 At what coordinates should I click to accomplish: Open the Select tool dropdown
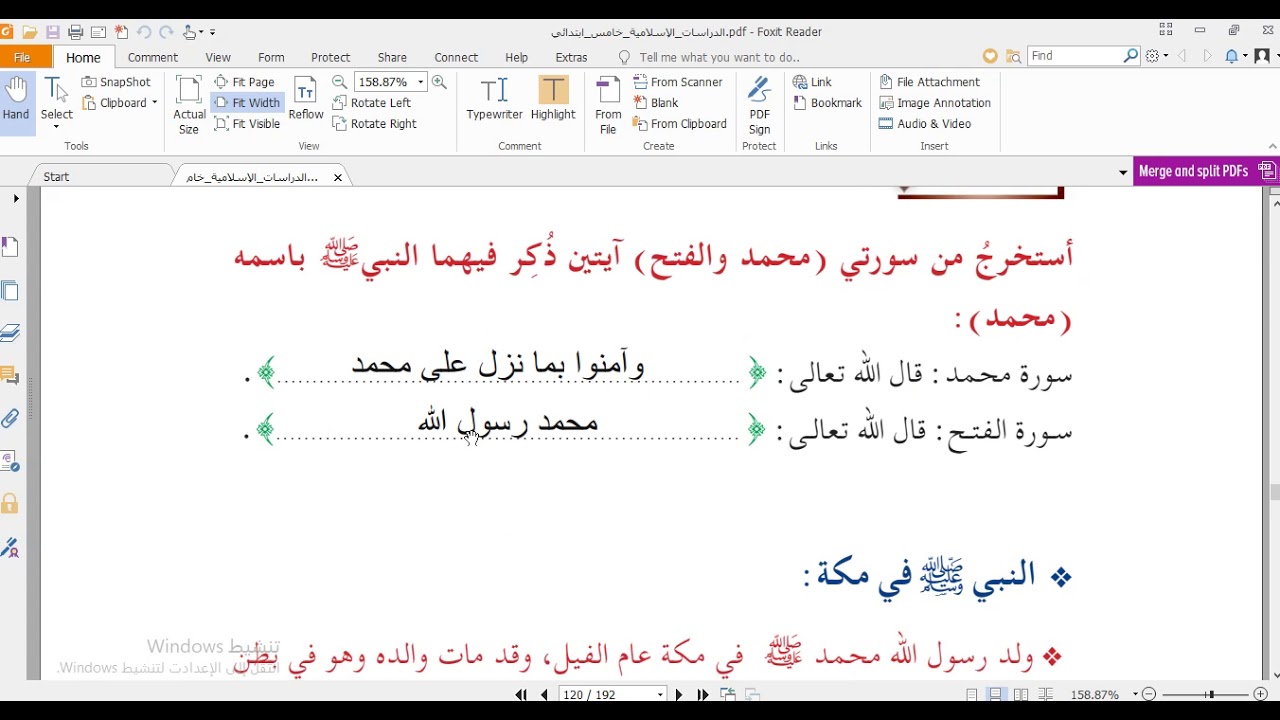point(56,126)
